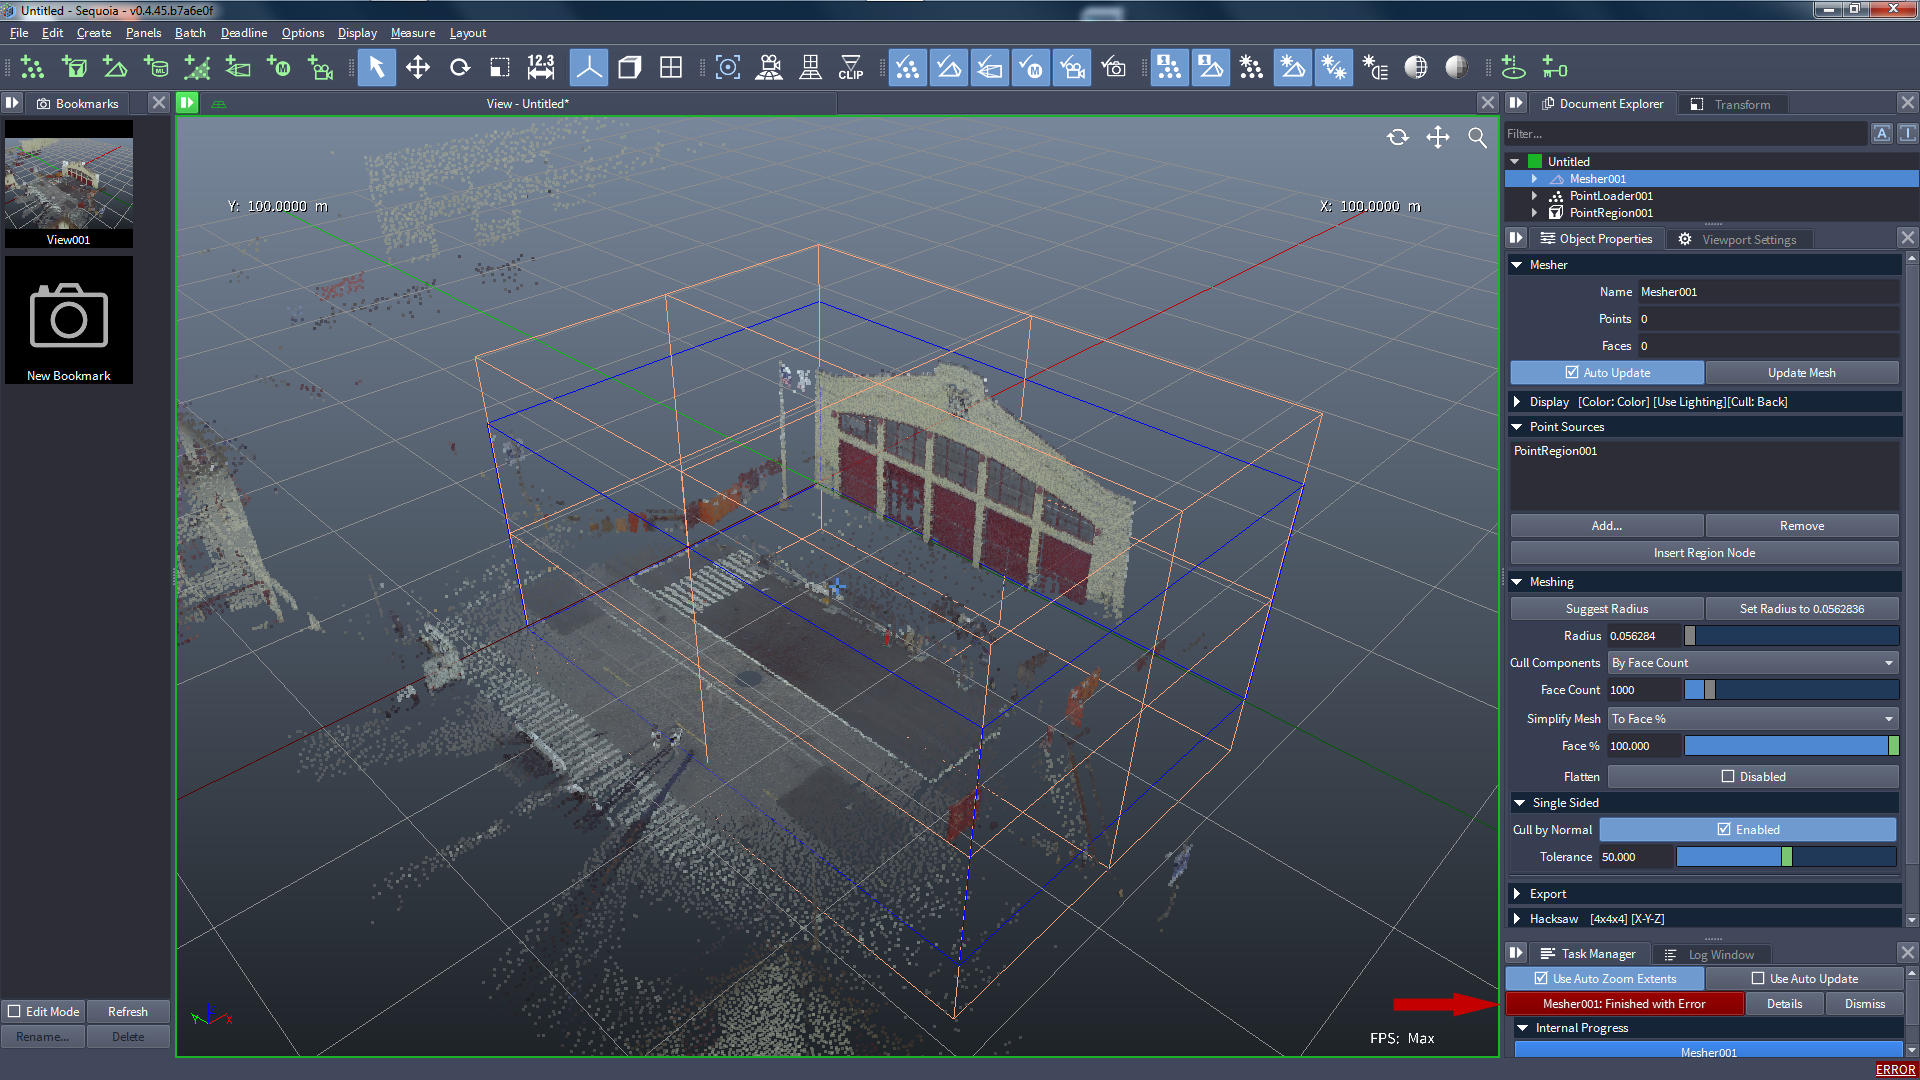This screenshot has width=1920, height=1080.
Task: Select the rectangle selection tool
Action: [498, 69]
